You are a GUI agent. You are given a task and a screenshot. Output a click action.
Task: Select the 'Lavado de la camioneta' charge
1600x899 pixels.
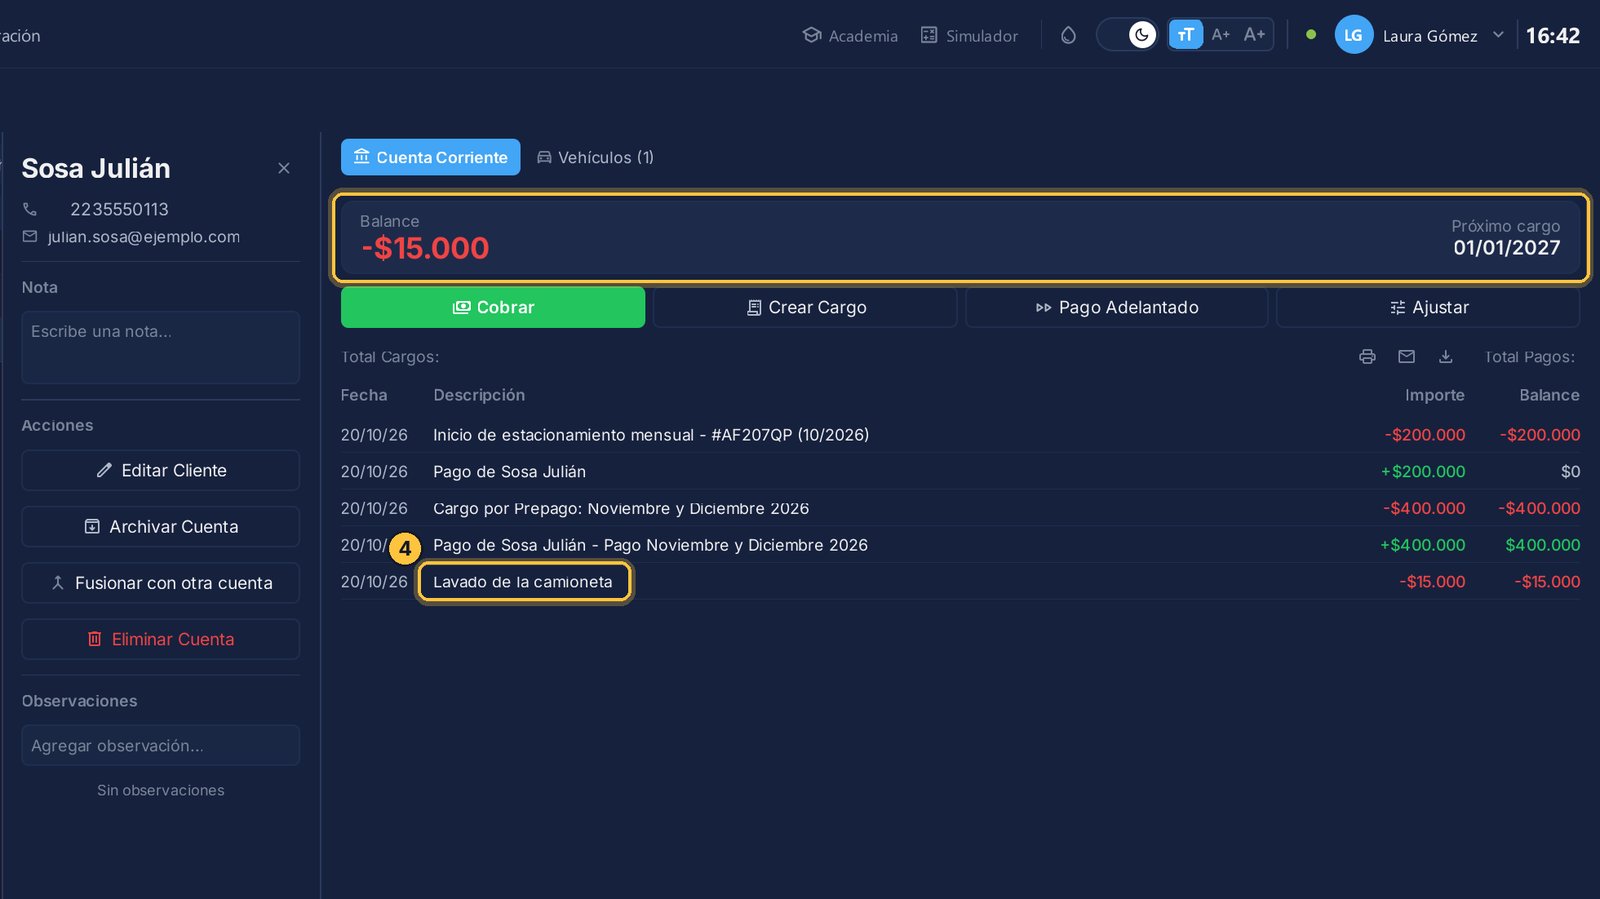tap(523, 582)
